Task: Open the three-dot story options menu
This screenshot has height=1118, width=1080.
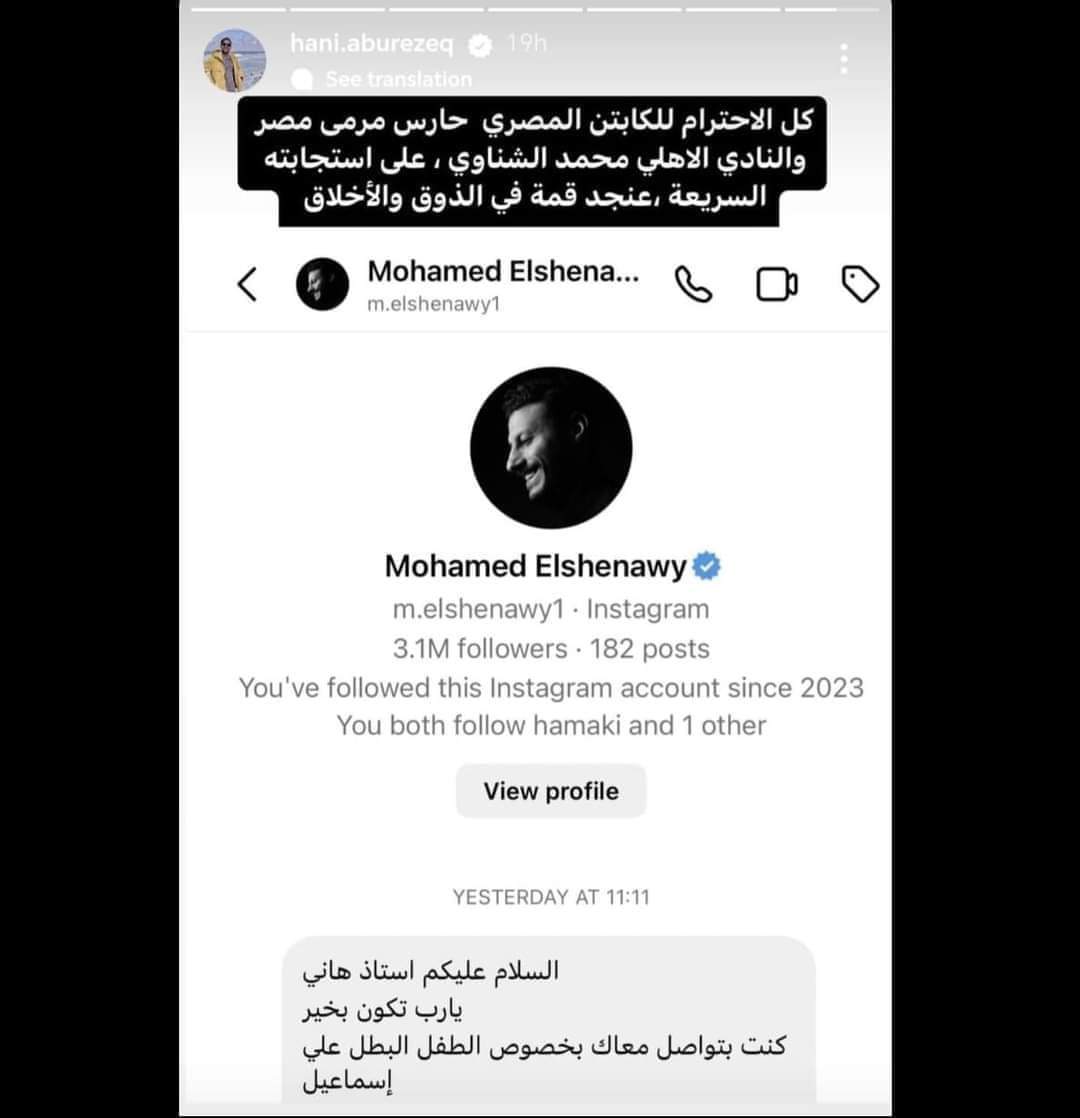Action: point(844,58)
